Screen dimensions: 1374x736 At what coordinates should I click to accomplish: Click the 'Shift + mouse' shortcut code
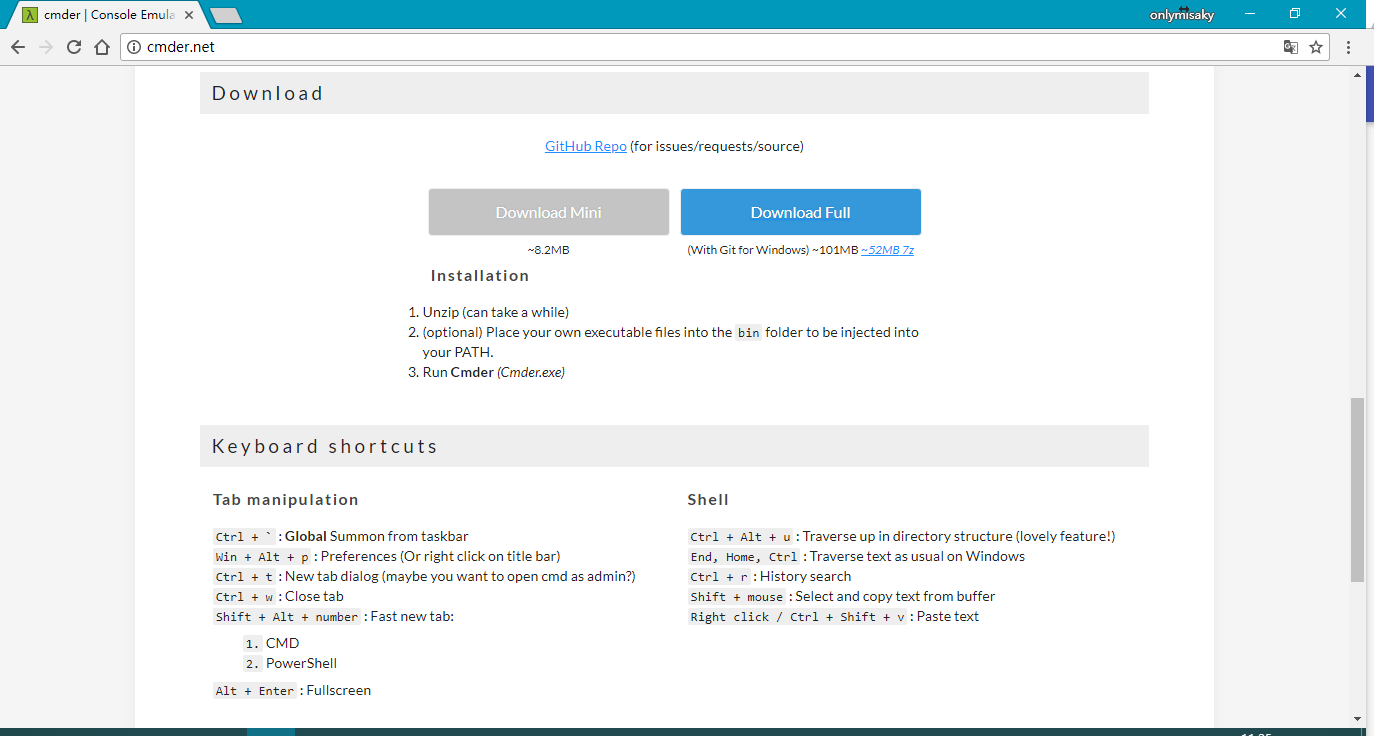click(x=737, y=597)
